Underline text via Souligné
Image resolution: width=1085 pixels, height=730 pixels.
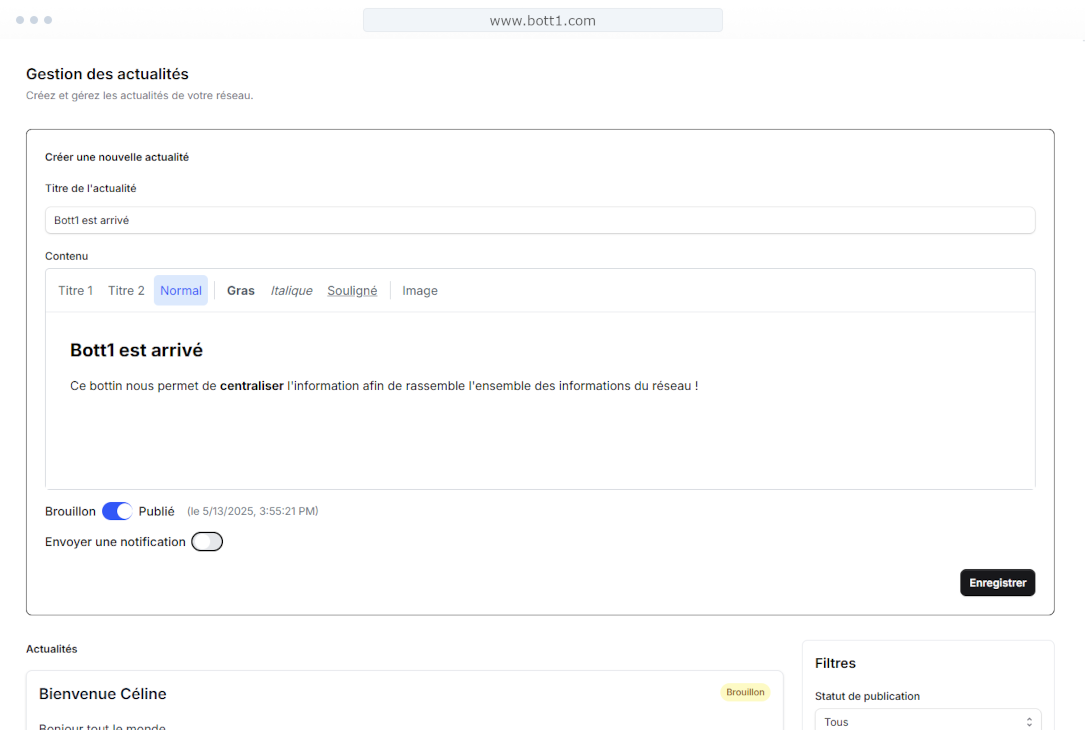[x=352, y=290]
